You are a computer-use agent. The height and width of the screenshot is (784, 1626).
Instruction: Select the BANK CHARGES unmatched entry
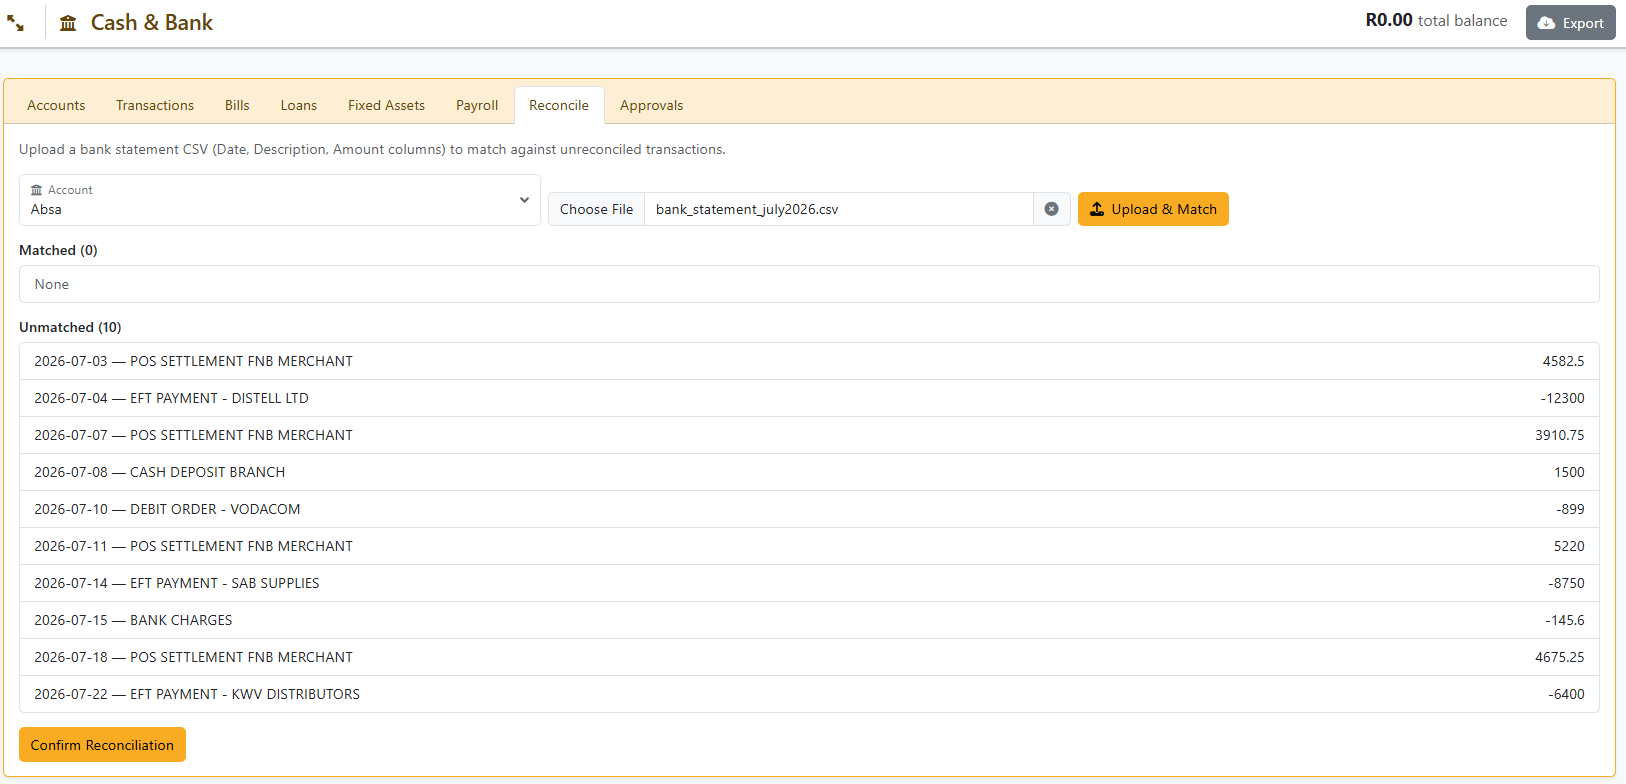click(809, 620)
